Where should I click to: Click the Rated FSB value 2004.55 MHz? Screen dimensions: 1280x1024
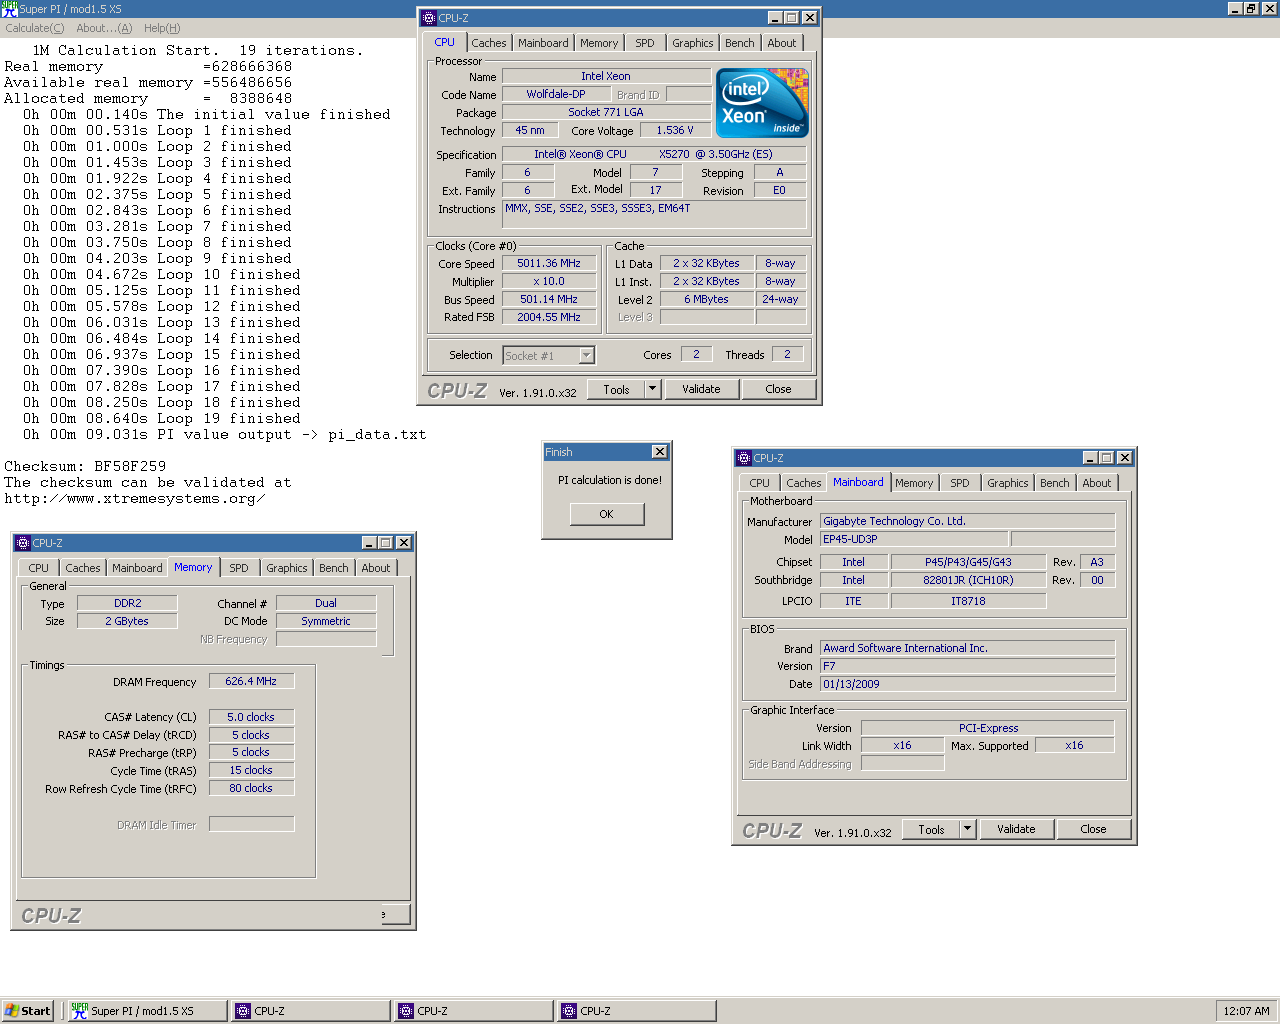point(549,317)
